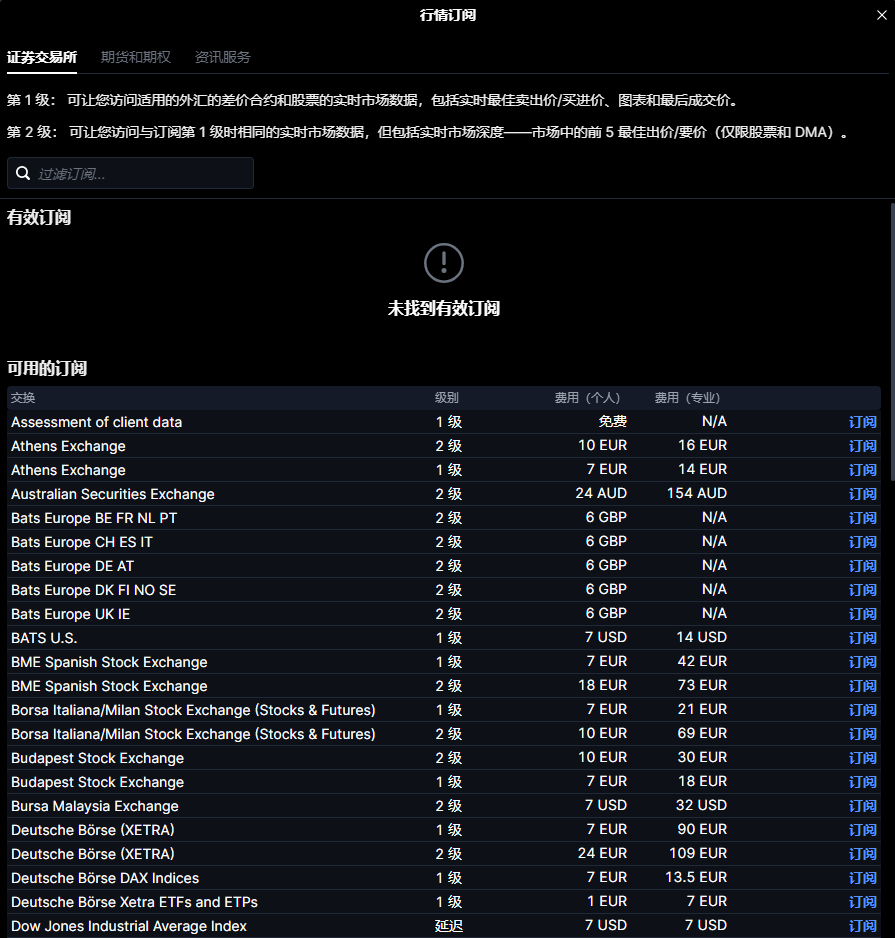Click the 'Bats Europe BE FR NL PT' name
Viewport: 895px width, 938px height.
click(94, 518)
